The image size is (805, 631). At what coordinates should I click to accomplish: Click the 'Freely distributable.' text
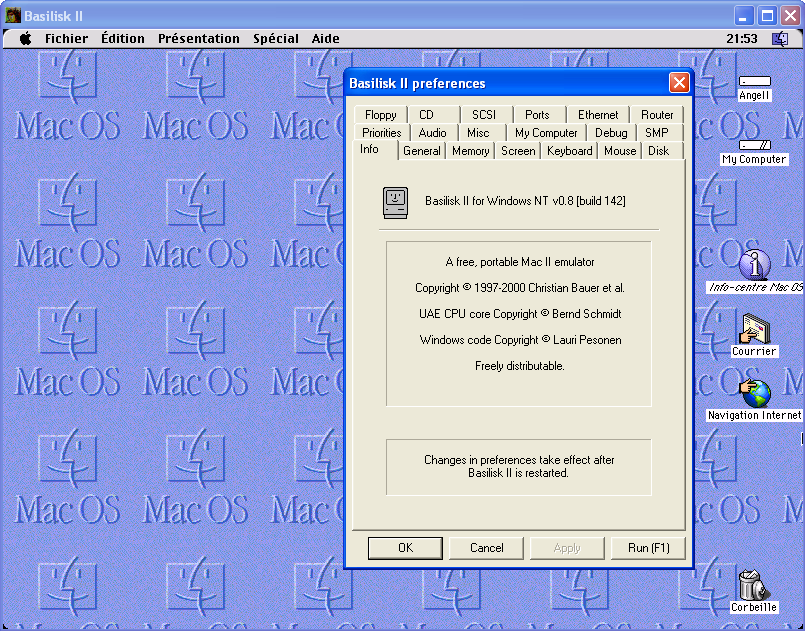(x=520, y=366)
